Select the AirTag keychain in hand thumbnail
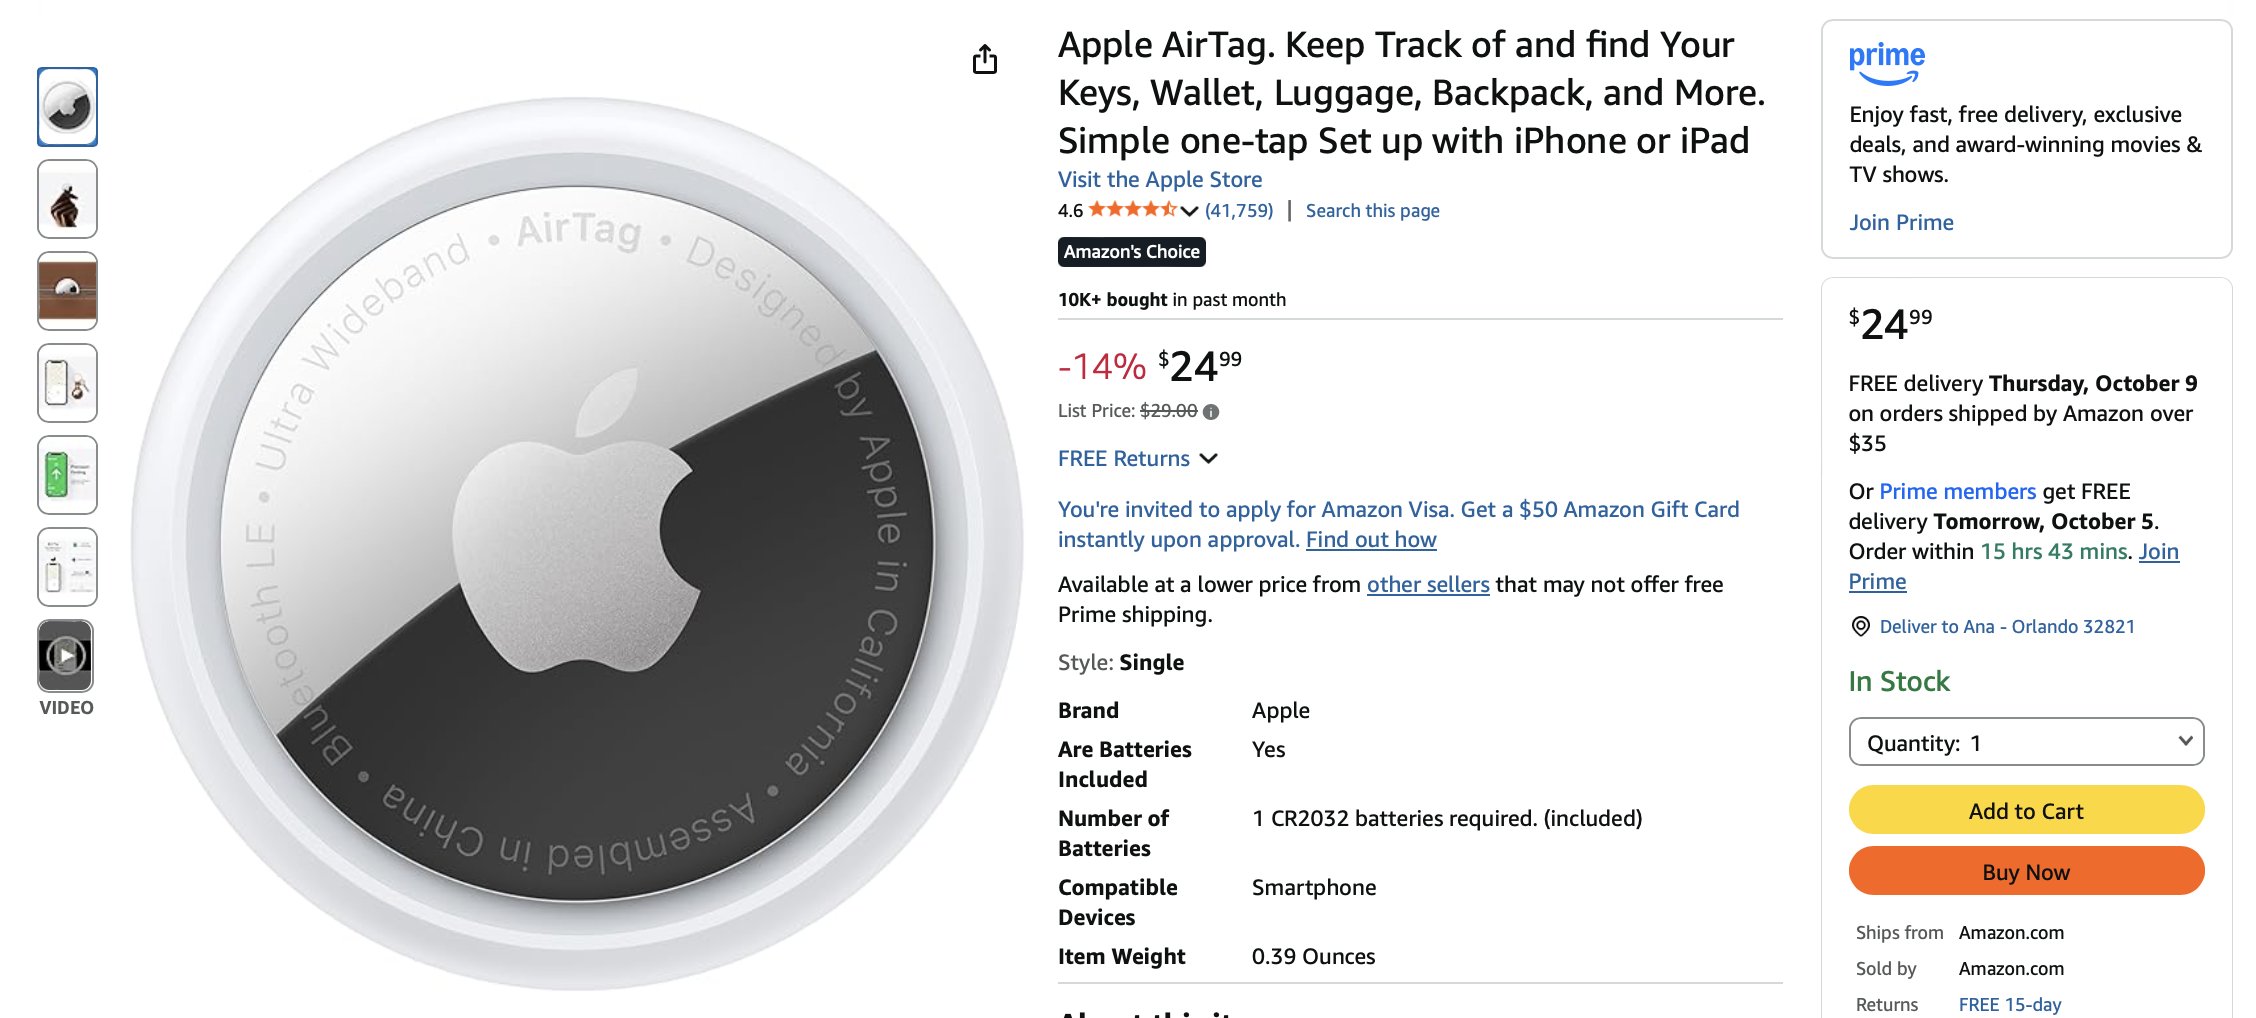2256x1018 pixels. [67, 199]
